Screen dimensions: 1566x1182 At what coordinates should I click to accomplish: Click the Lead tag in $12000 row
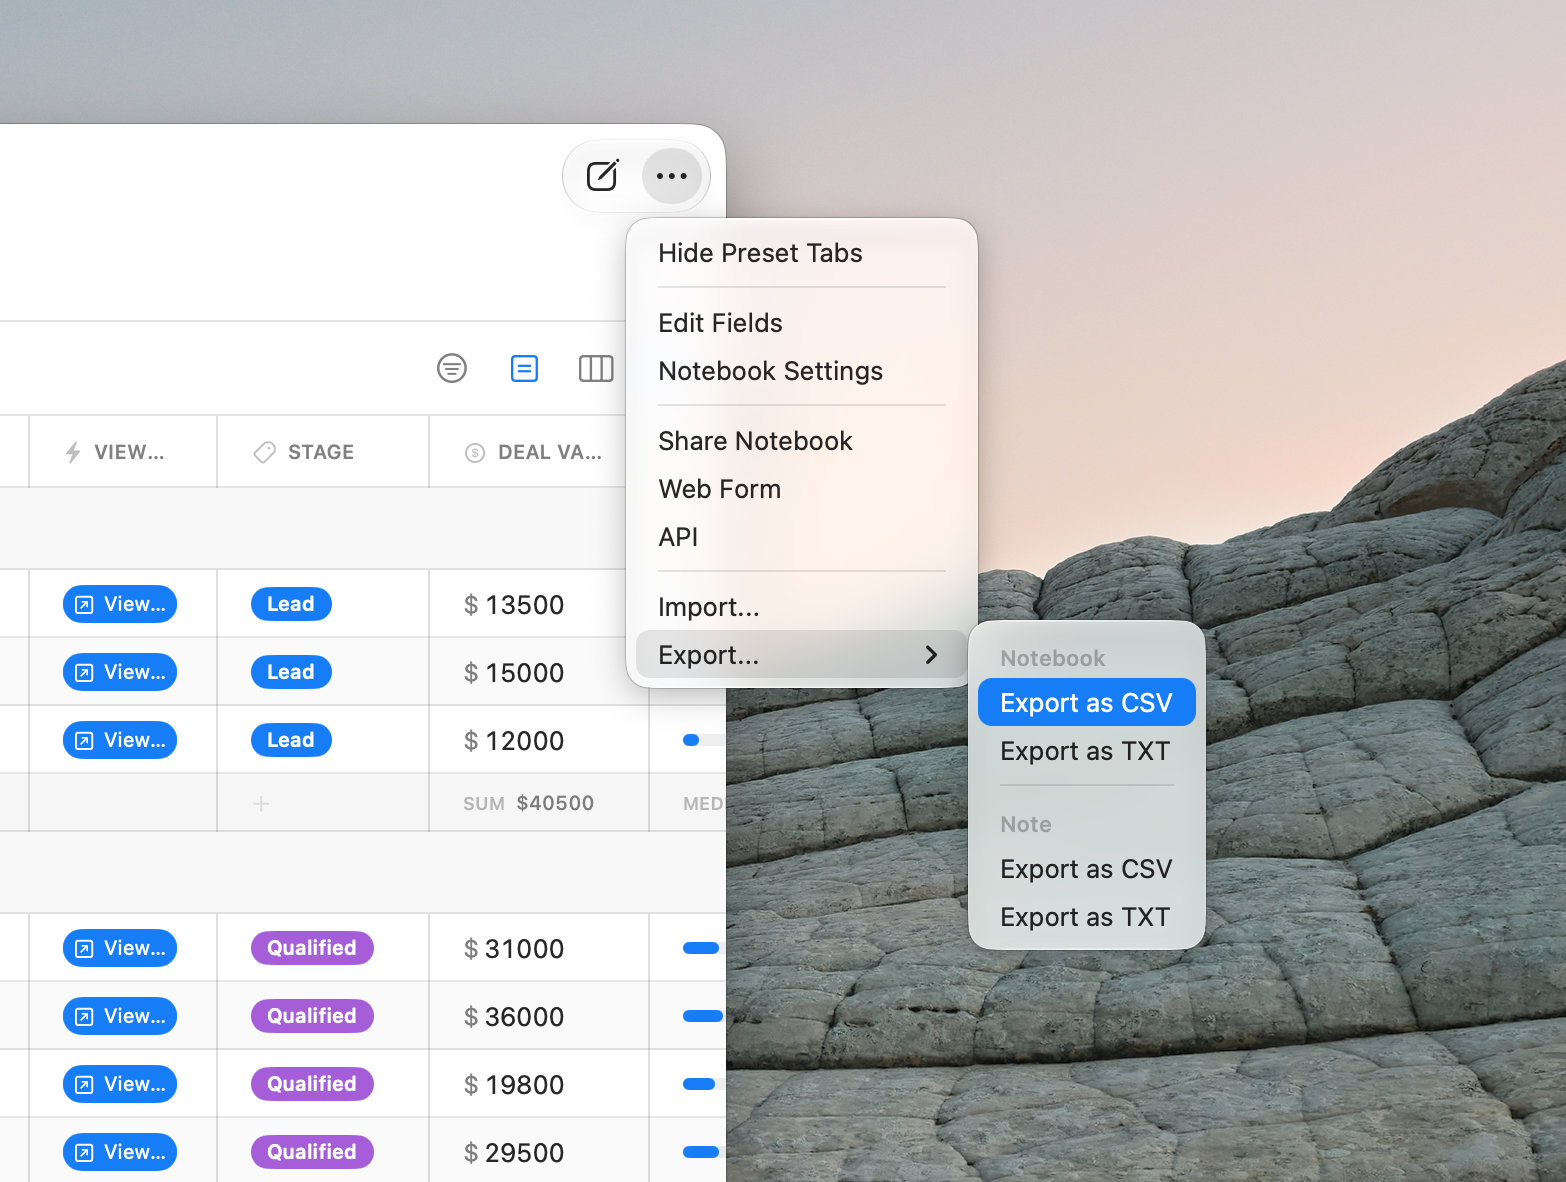coord(291,740)
